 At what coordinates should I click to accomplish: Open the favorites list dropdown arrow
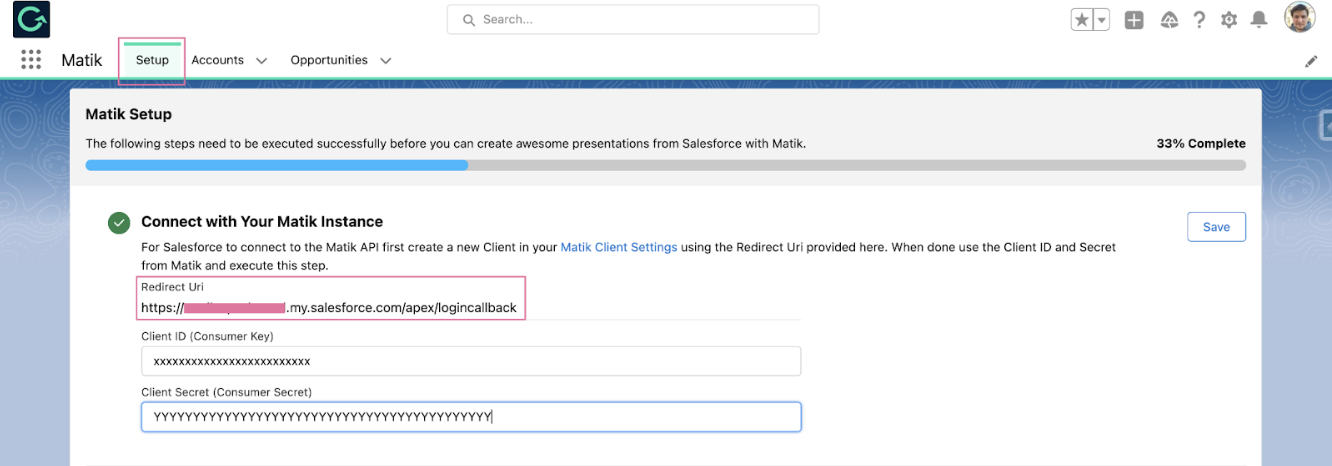tap(1102, 20)
